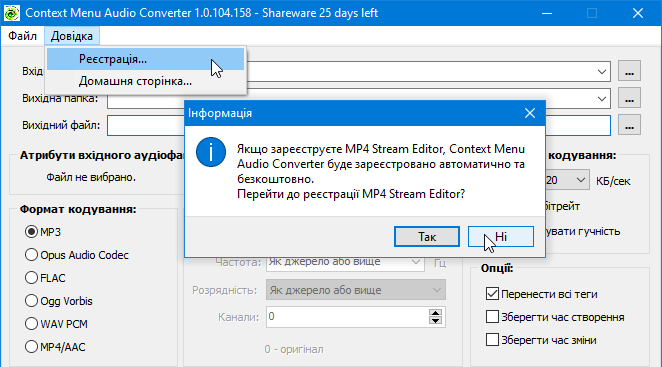Click the blue information icon in dialog
The height and width of the screenshot is (367, 662).
(x=211, y=152)
